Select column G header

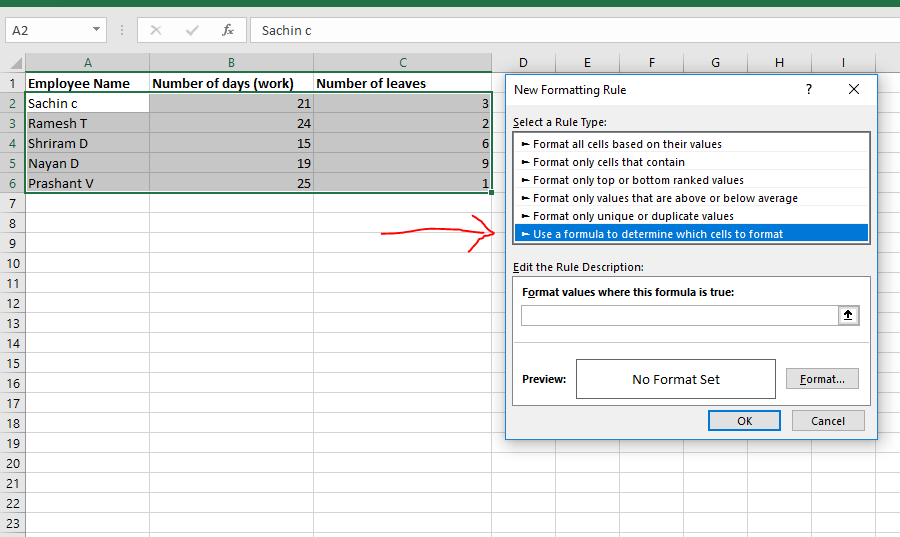click(715, 63)
